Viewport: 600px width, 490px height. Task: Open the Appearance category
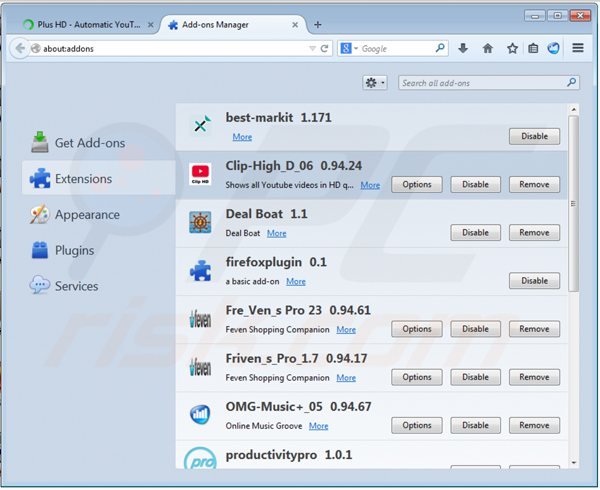[x=86, y=215]
